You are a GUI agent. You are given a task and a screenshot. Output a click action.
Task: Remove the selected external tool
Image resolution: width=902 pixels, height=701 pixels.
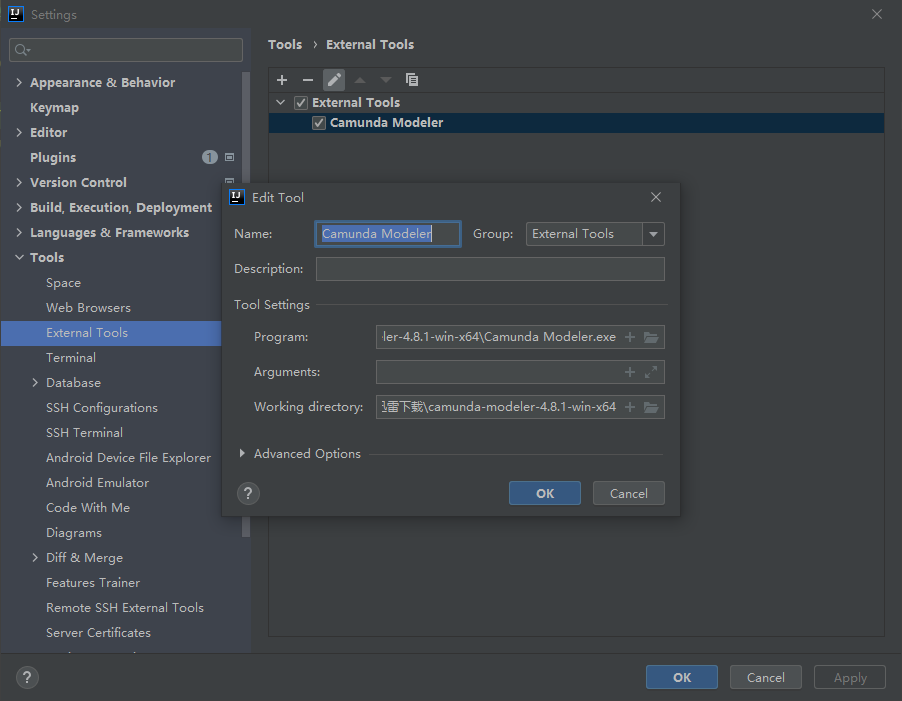click(x=308, y=80)
